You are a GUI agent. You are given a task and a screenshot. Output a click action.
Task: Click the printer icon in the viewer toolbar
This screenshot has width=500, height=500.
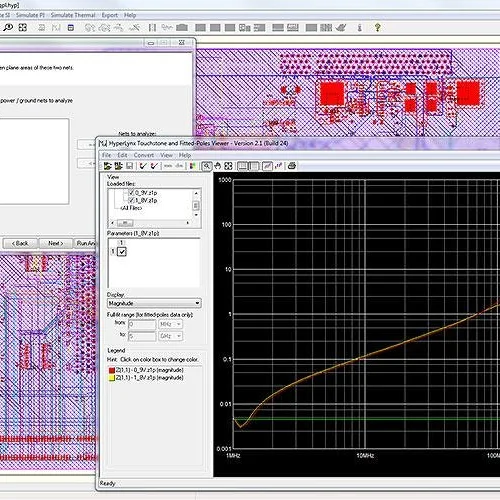(x=292, y=166)
